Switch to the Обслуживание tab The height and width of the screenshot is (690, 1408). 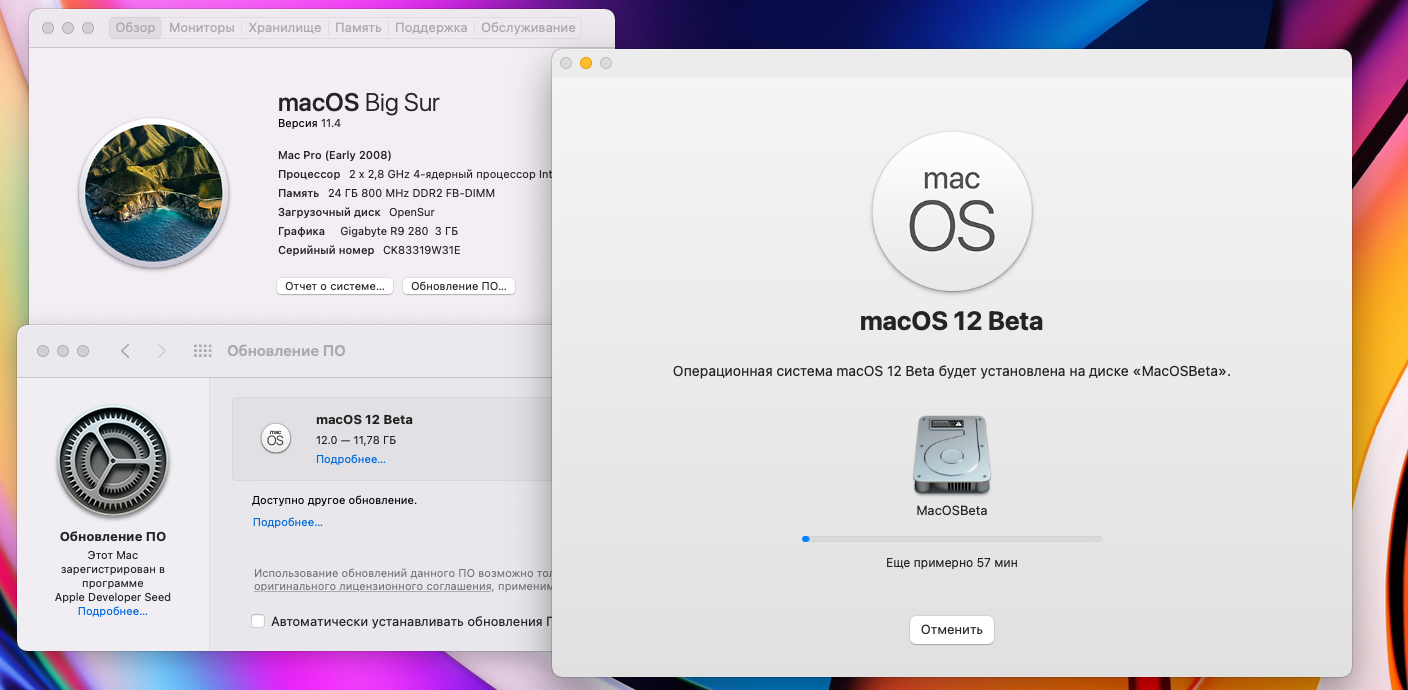528,28
